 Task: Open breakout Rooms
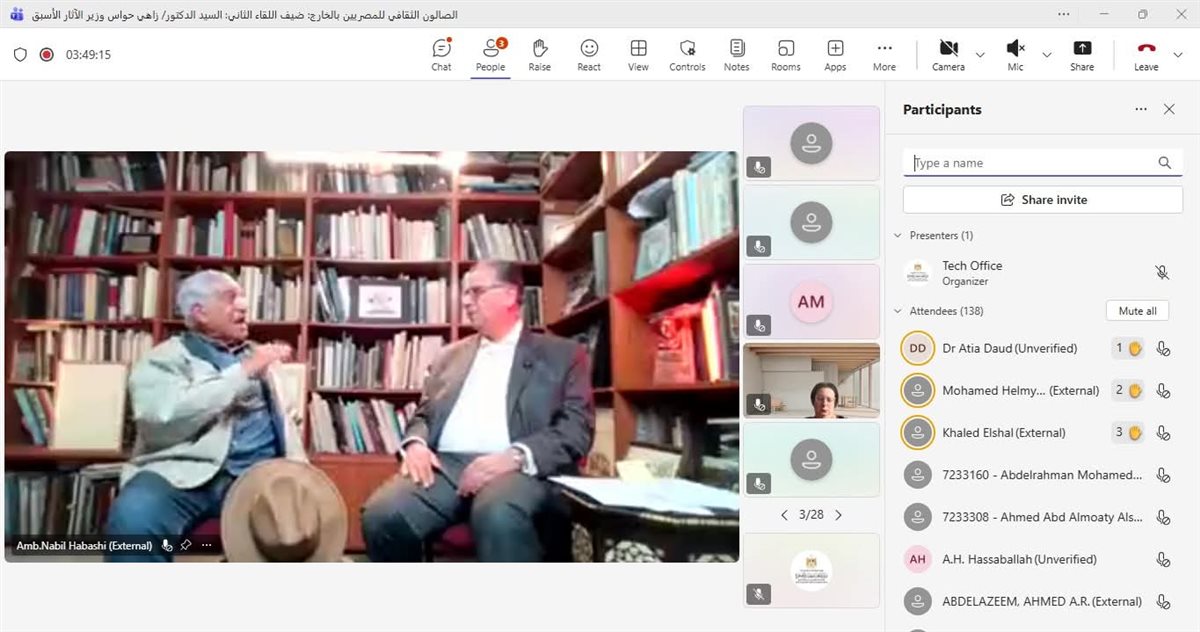[x=785, y=55]
